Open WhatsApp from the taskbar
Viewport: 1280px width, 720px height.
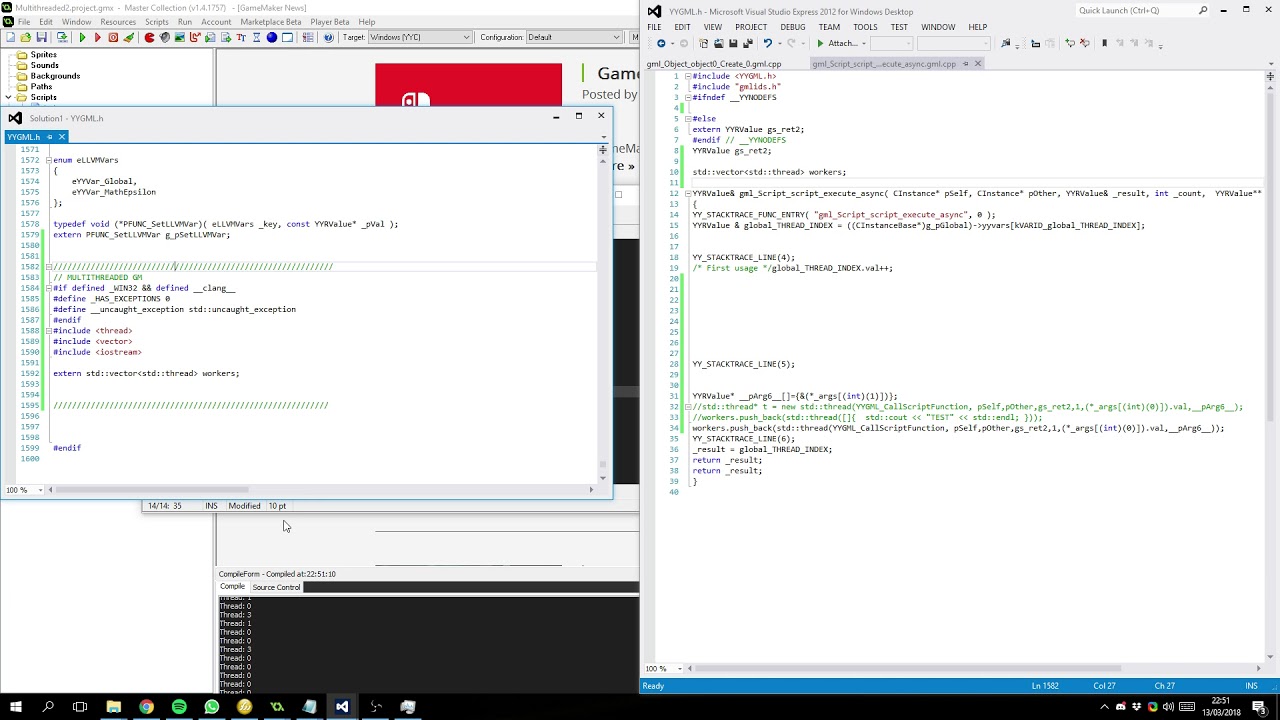coord(212,706)
